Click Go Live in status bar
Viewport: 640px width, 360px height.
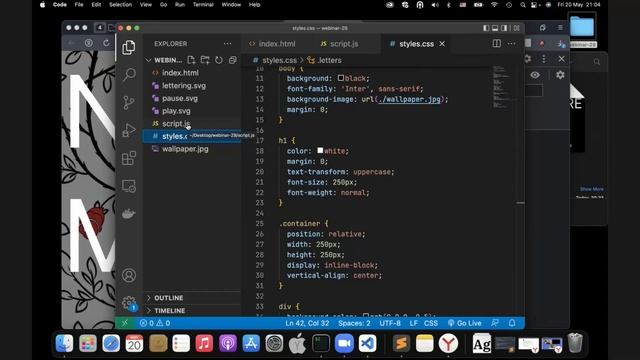tap(464, 323)
